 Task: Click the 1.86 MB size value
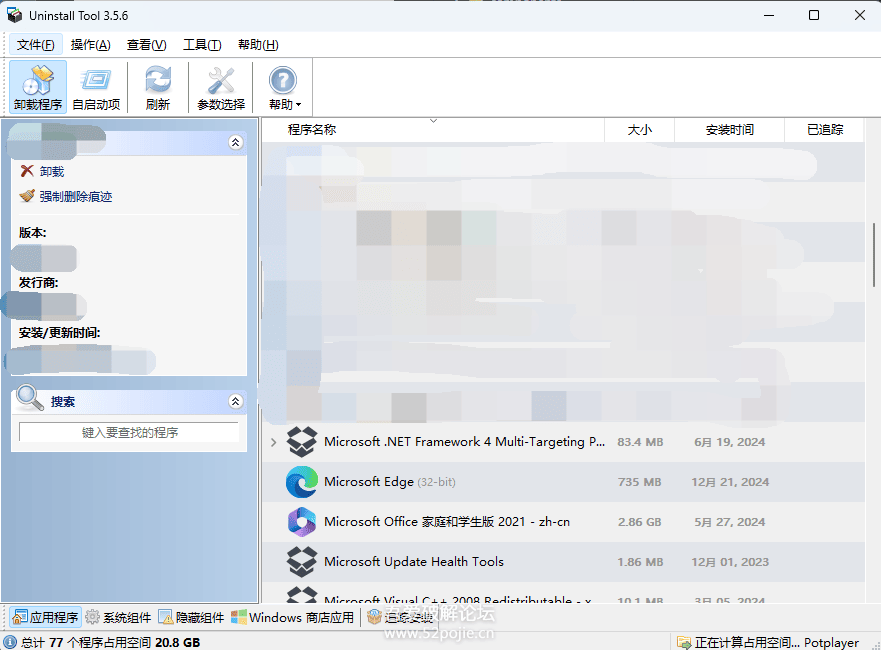click(x=640, y=562)
